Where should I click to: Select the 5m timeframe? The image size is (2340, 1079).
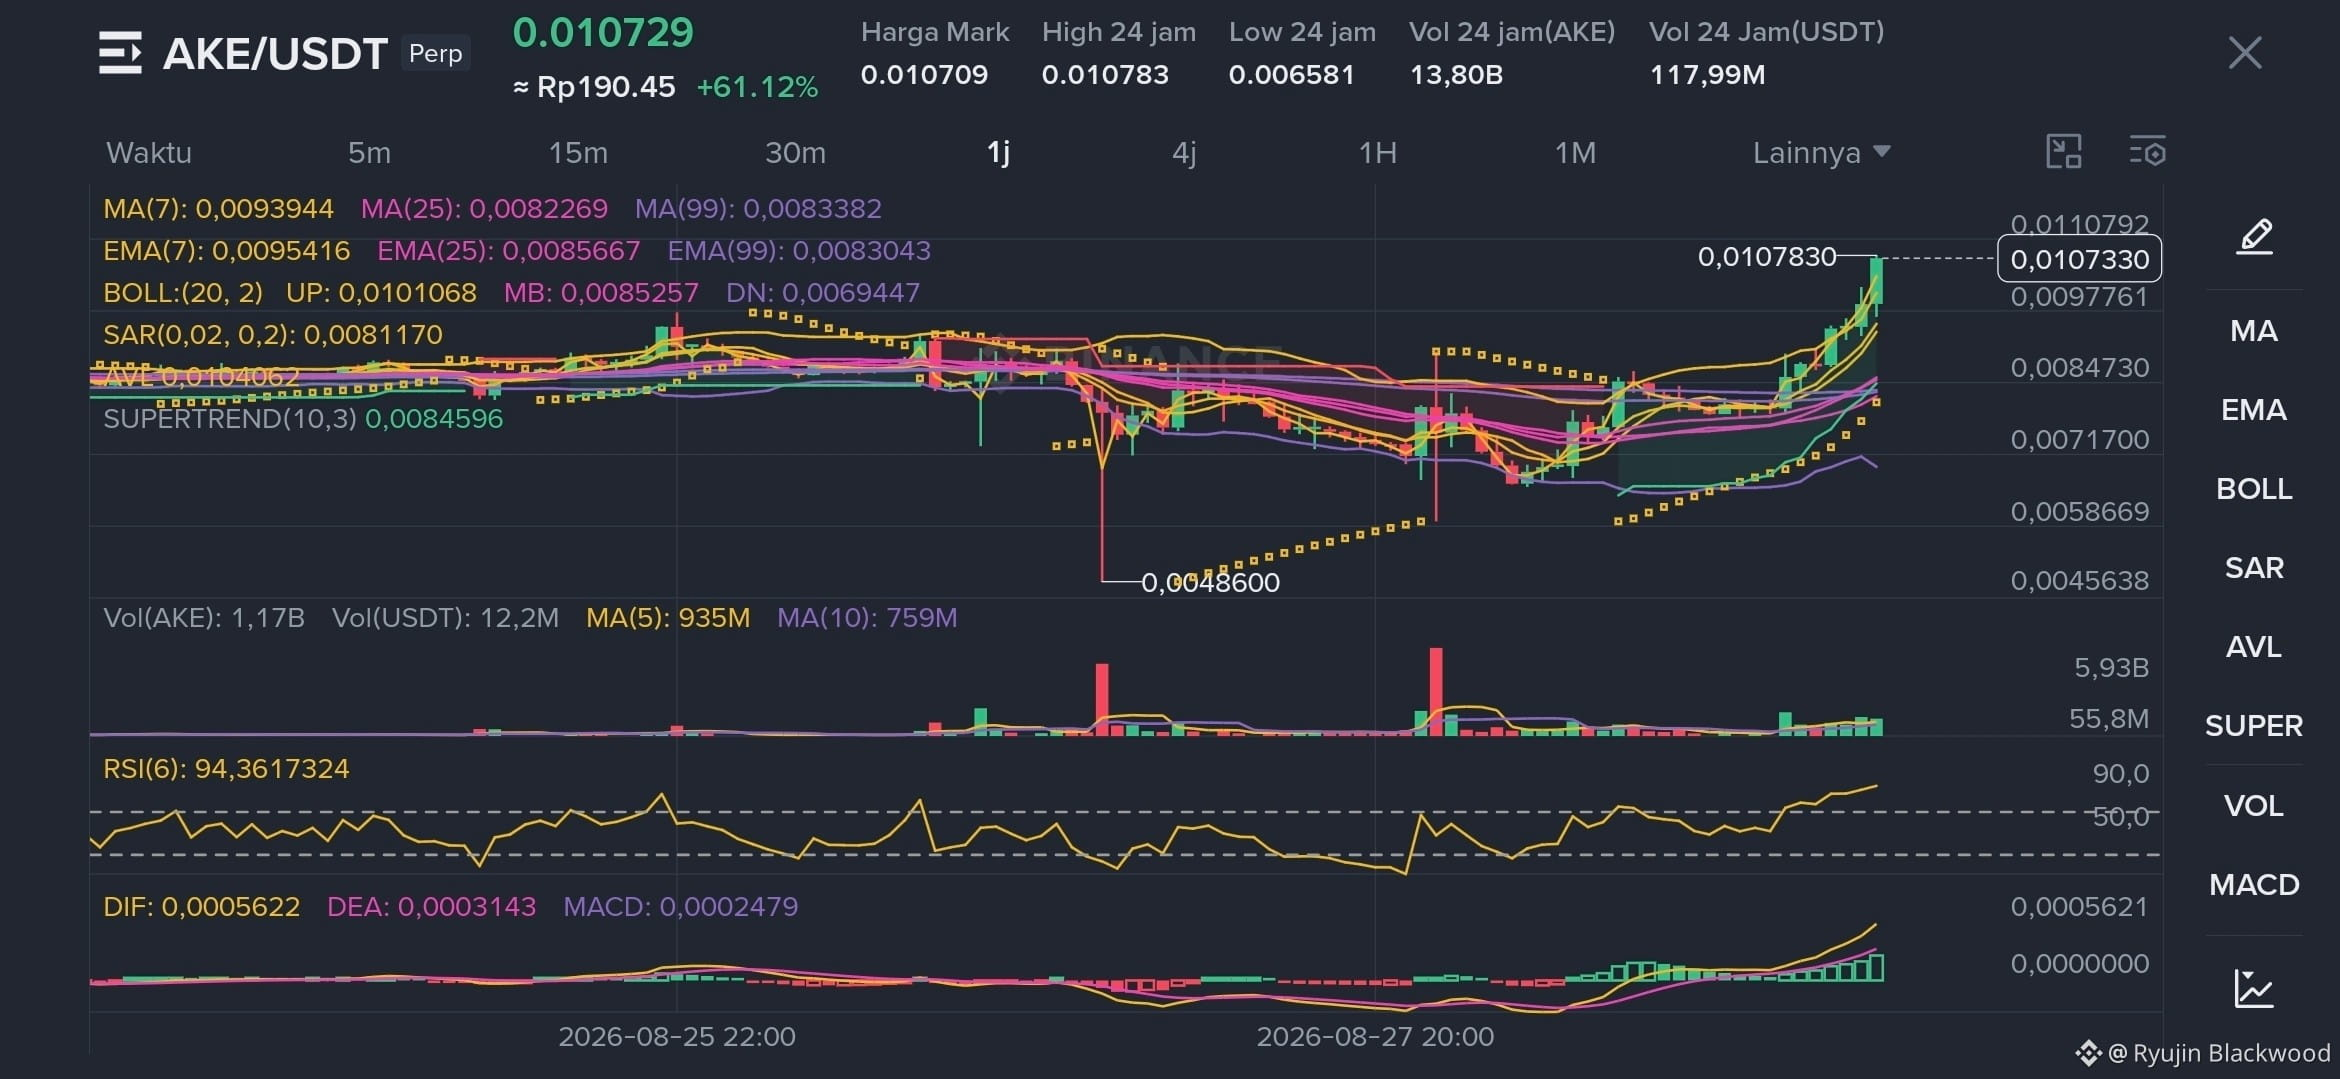369,153
